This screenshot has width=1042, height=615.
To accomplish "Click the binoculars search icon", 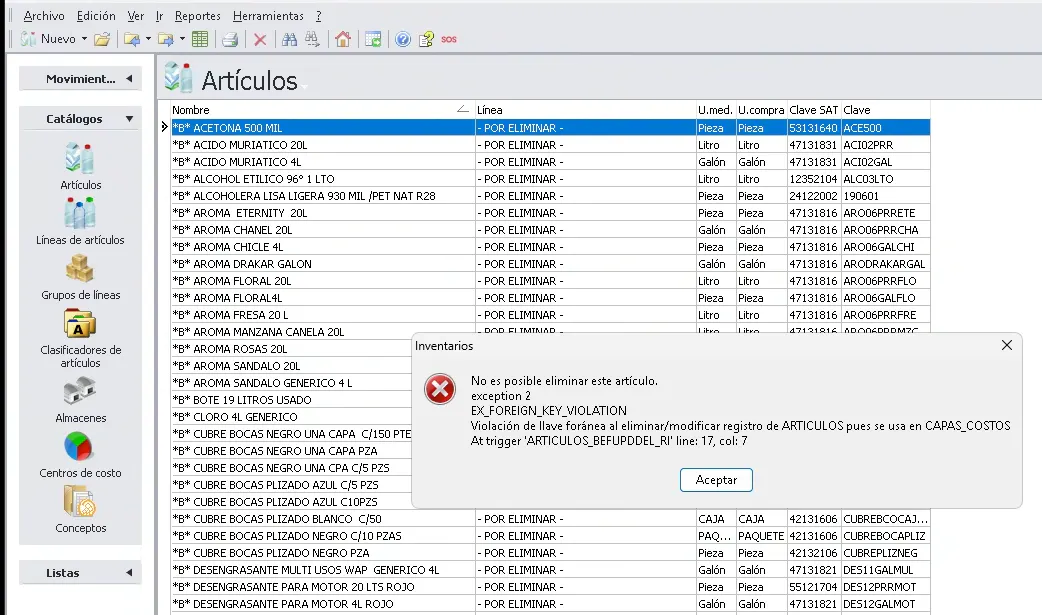I will pyautogui.click(x=289, y=40).
